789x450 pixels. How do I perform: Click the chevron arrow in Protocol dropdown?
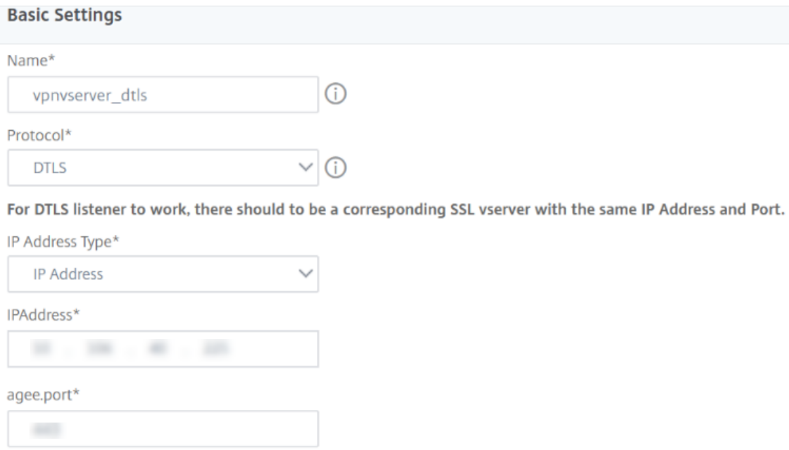point(306,169)
